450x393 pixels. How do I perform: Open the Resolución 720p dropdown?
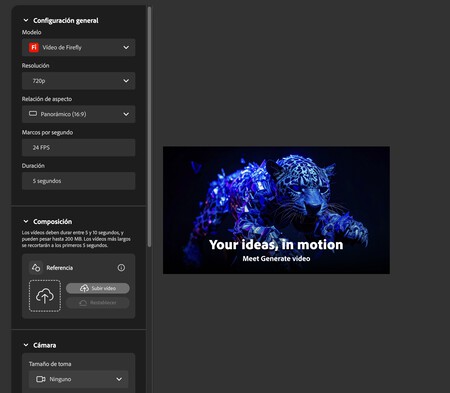click(x=79, y=81)
